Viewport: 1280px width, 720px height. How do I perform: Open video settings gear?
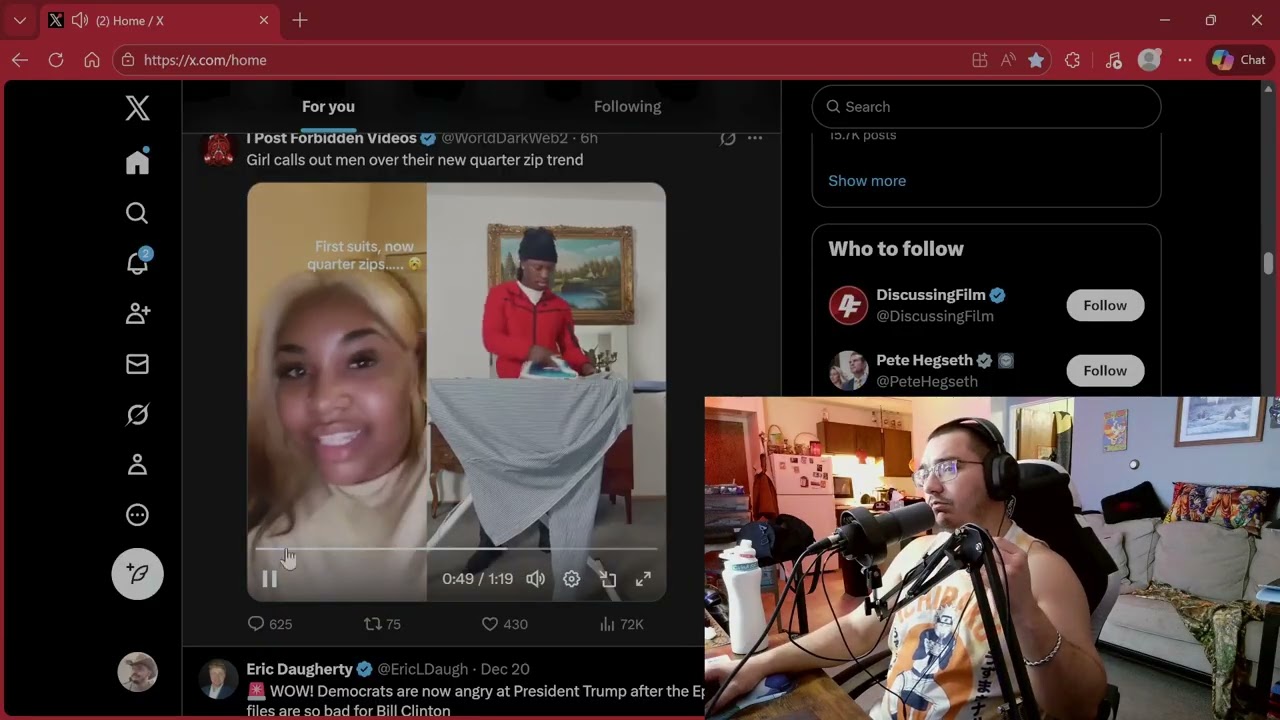point(572,579)
